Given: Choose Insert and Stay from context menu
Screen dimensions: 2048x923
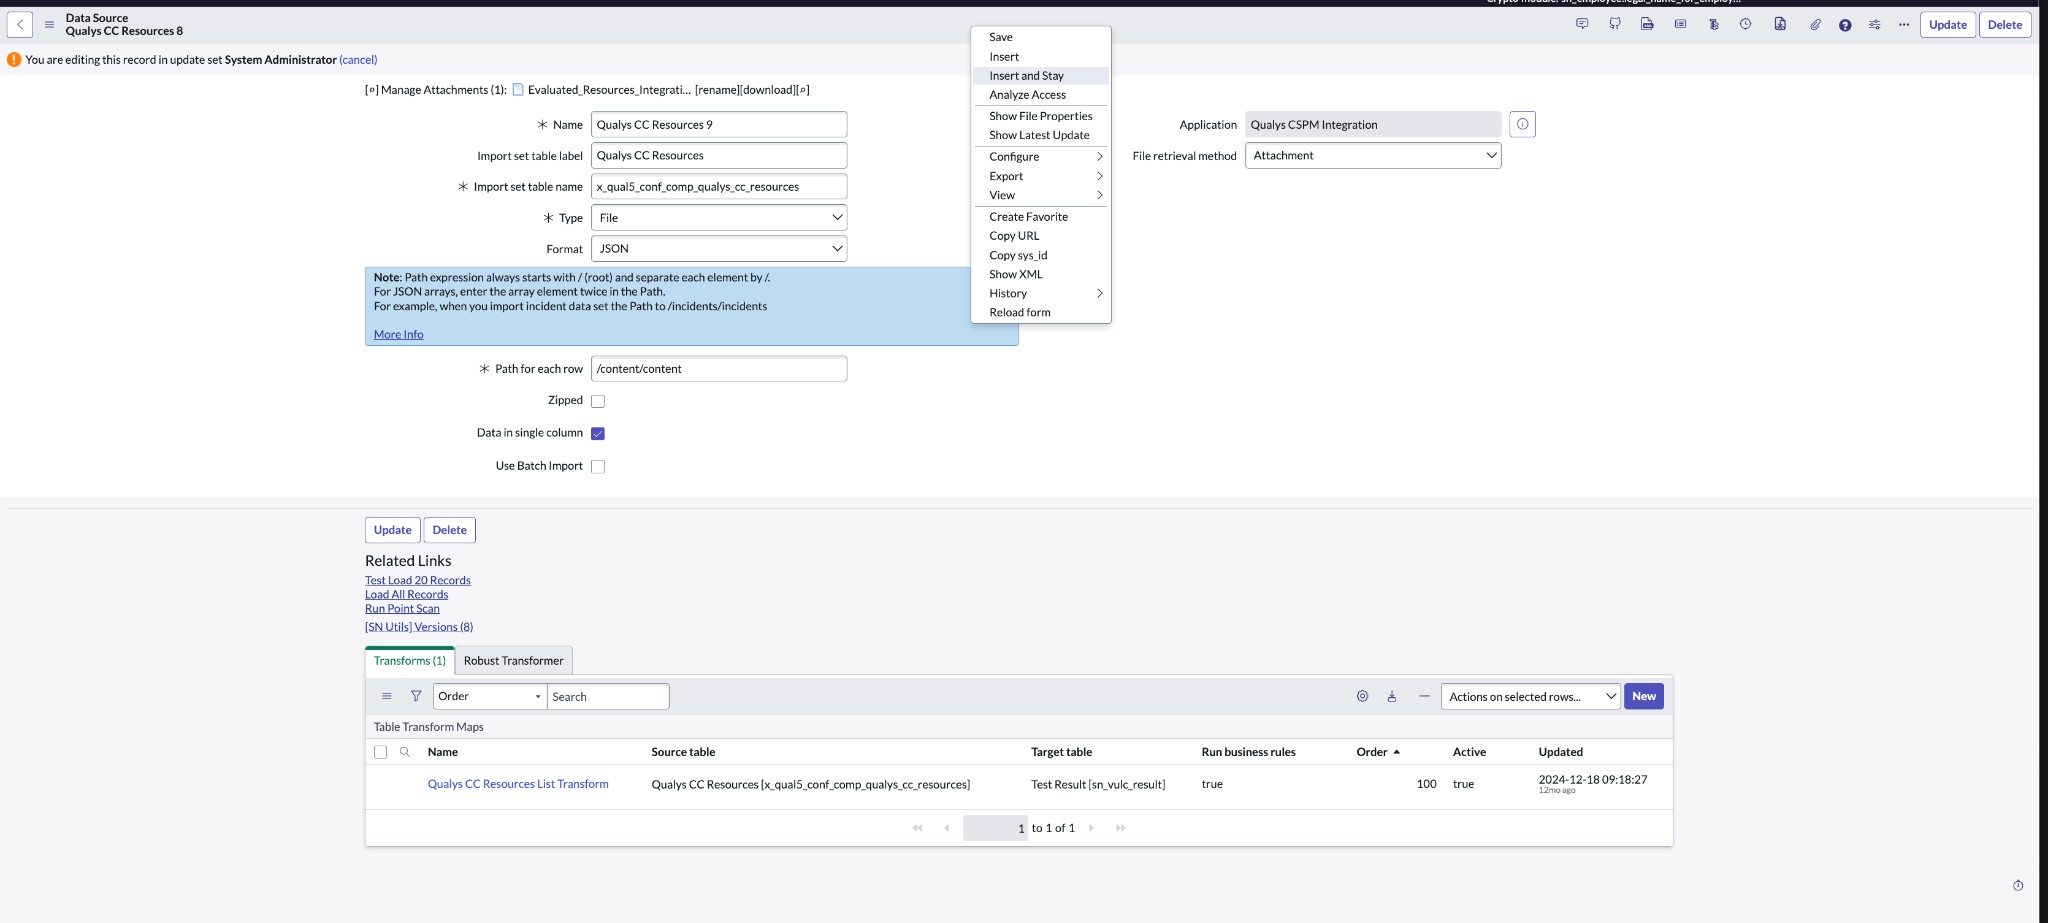Looking at the screenshot, I should (x=1041, y=76).
